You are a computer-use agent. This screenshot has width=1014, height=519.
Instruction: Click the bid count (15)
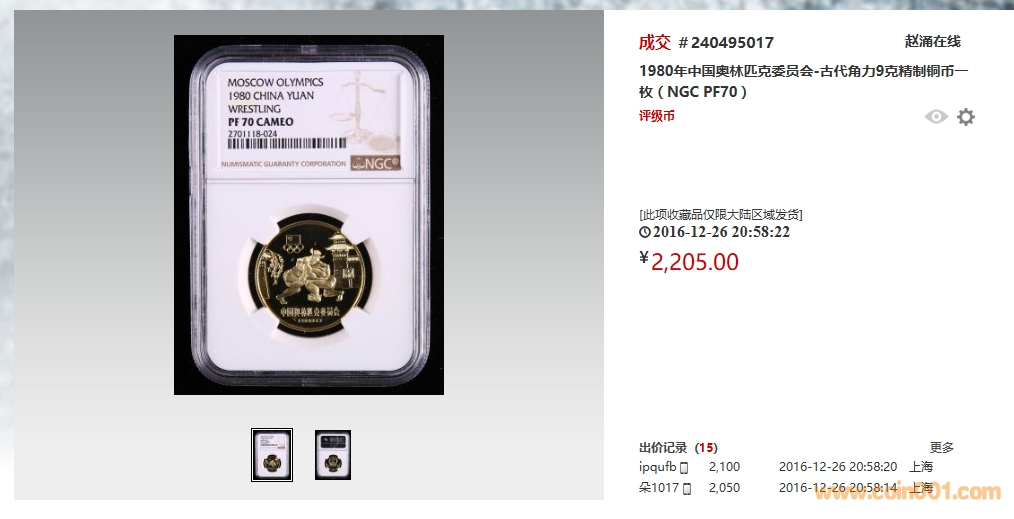click(x=706, y=447)
